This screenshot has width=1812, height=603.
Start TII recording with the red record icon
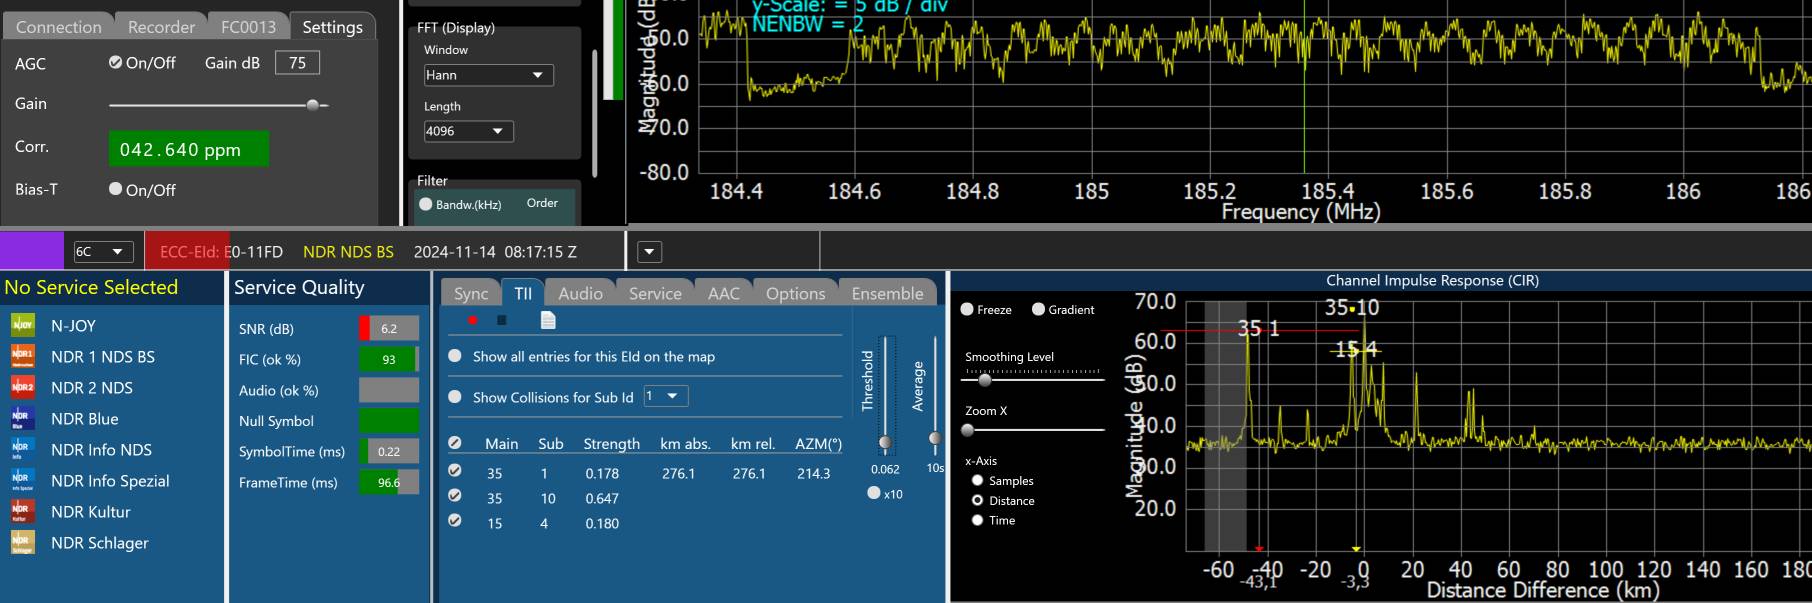click(472, 320)
